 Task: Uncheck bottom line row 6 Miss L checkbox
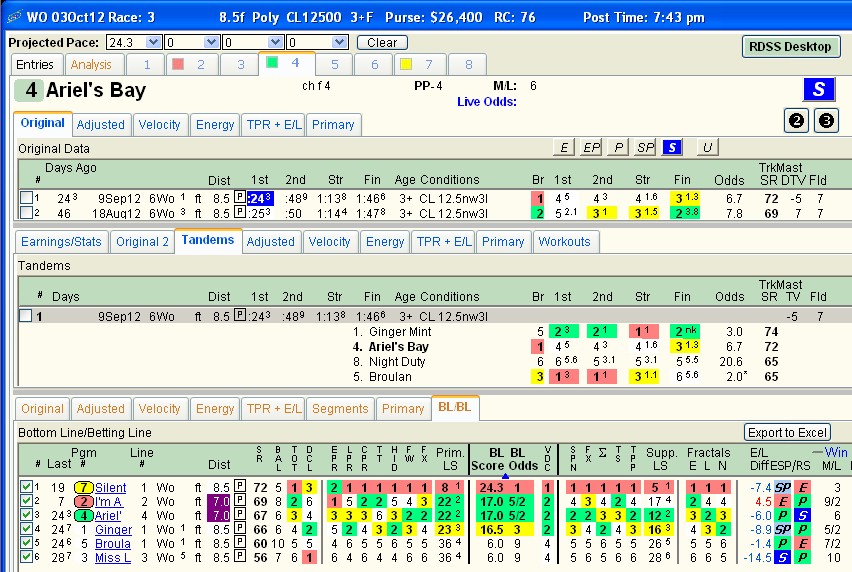coord(26,556)
